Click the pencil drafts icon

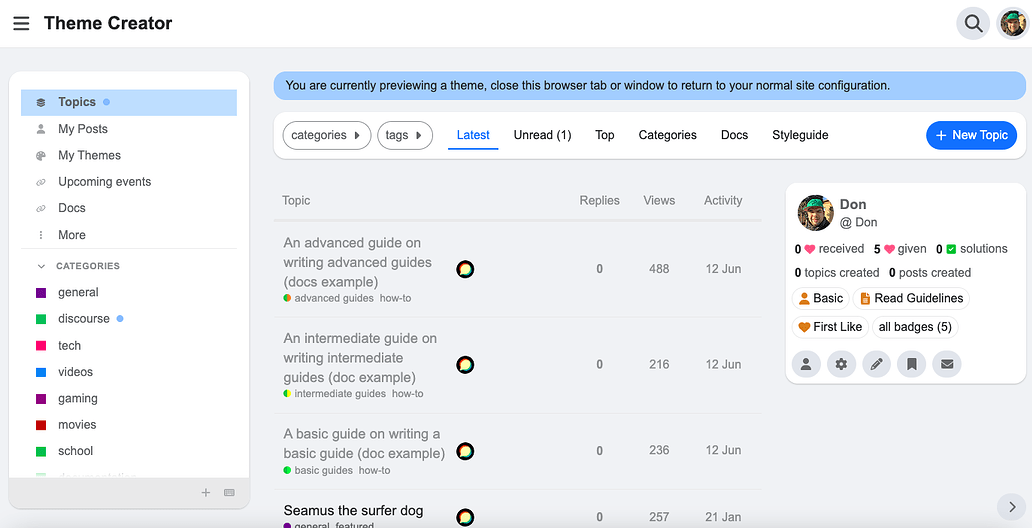click(x=876, y=365)
